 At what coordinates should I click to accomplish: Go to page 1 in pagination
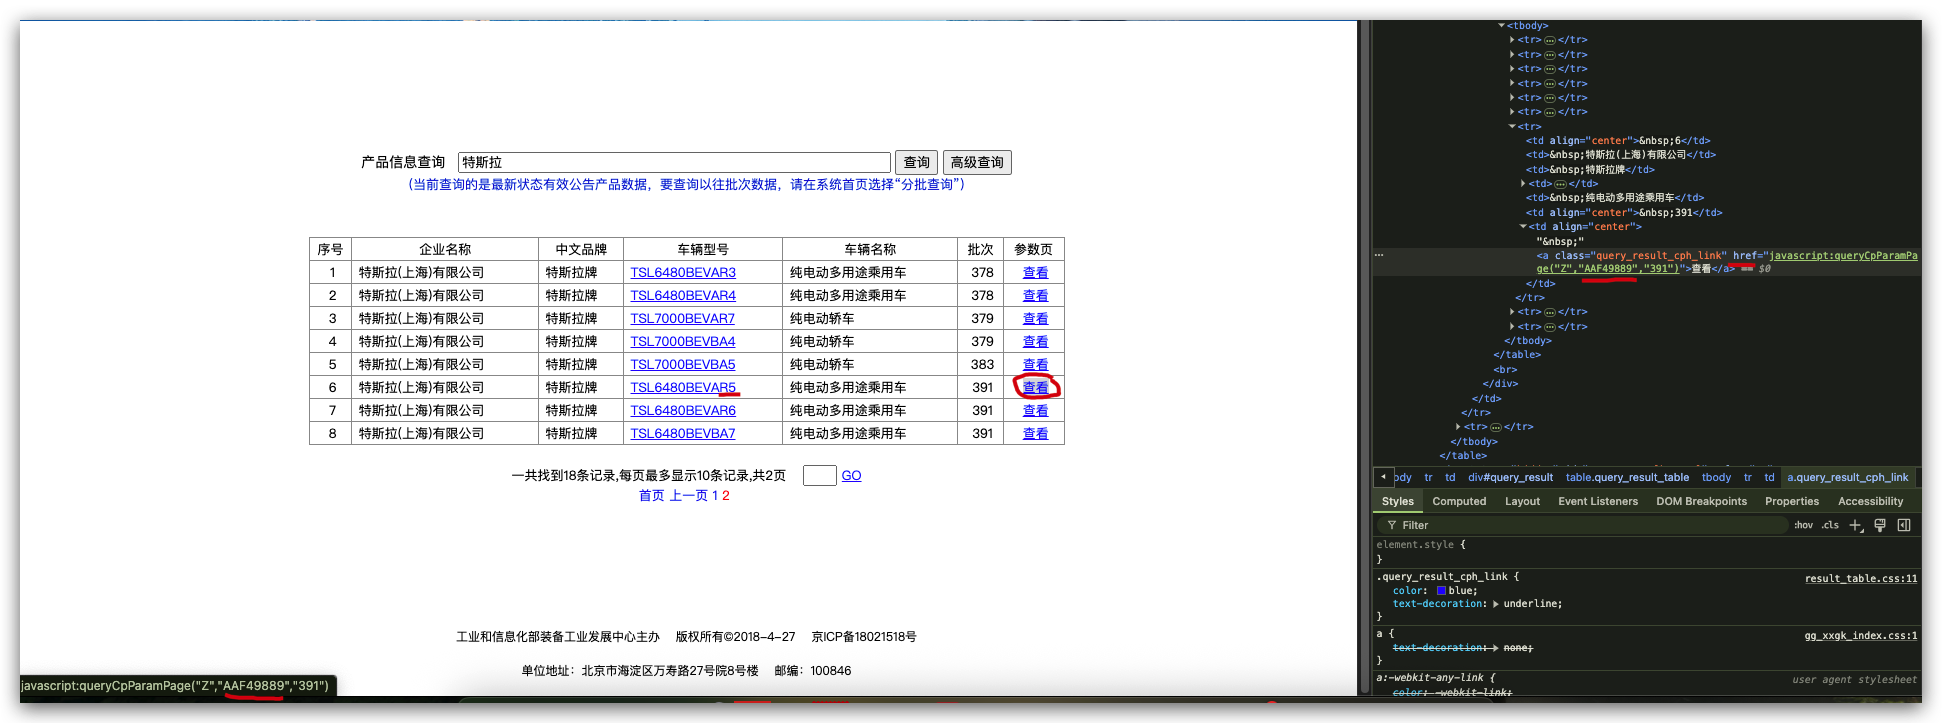pyautogui.click(x=715, y=496)
